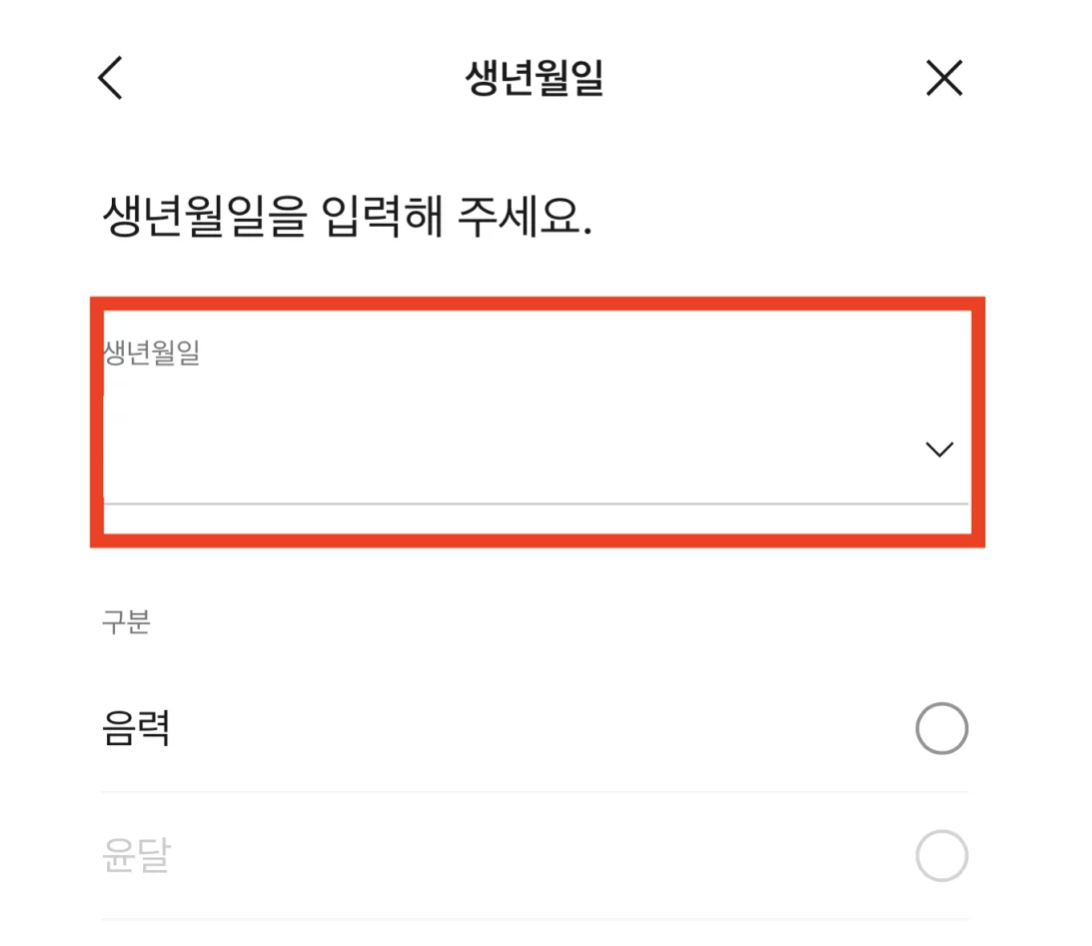Toggle the leap month circle control
The height and width of the screenshot is (946, 1092).
941,856
